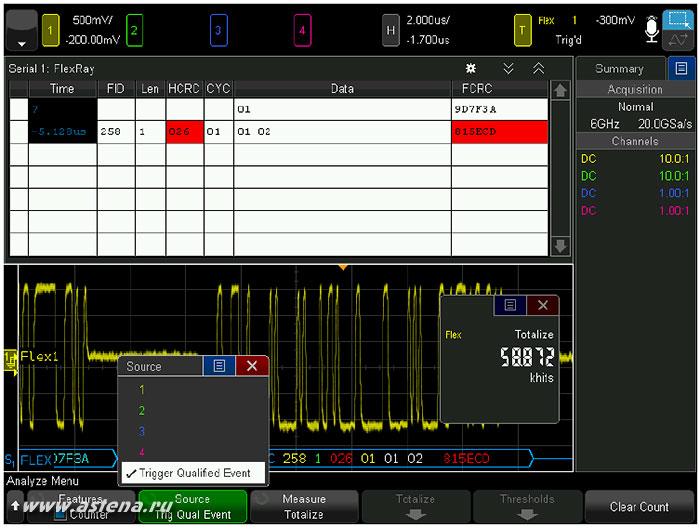The image size is (700, 527).
Task: Click the S1 FLEX decode bus label
Action: 29,460
